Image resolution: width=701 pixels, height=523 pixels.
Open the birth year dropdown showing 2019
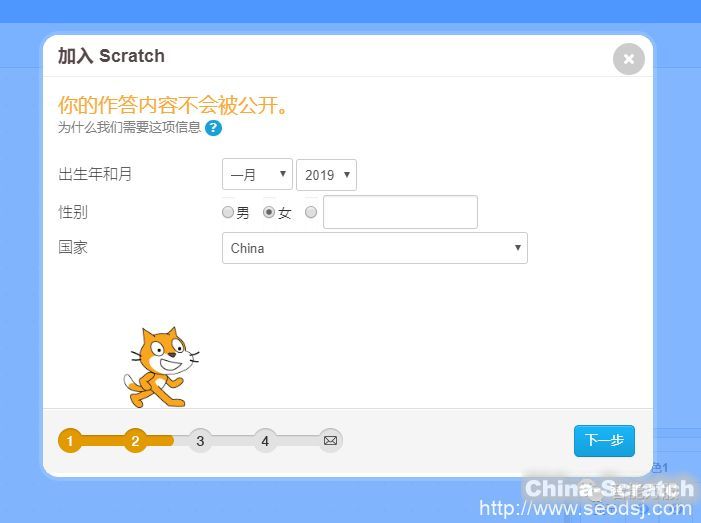tap(326, 175)
